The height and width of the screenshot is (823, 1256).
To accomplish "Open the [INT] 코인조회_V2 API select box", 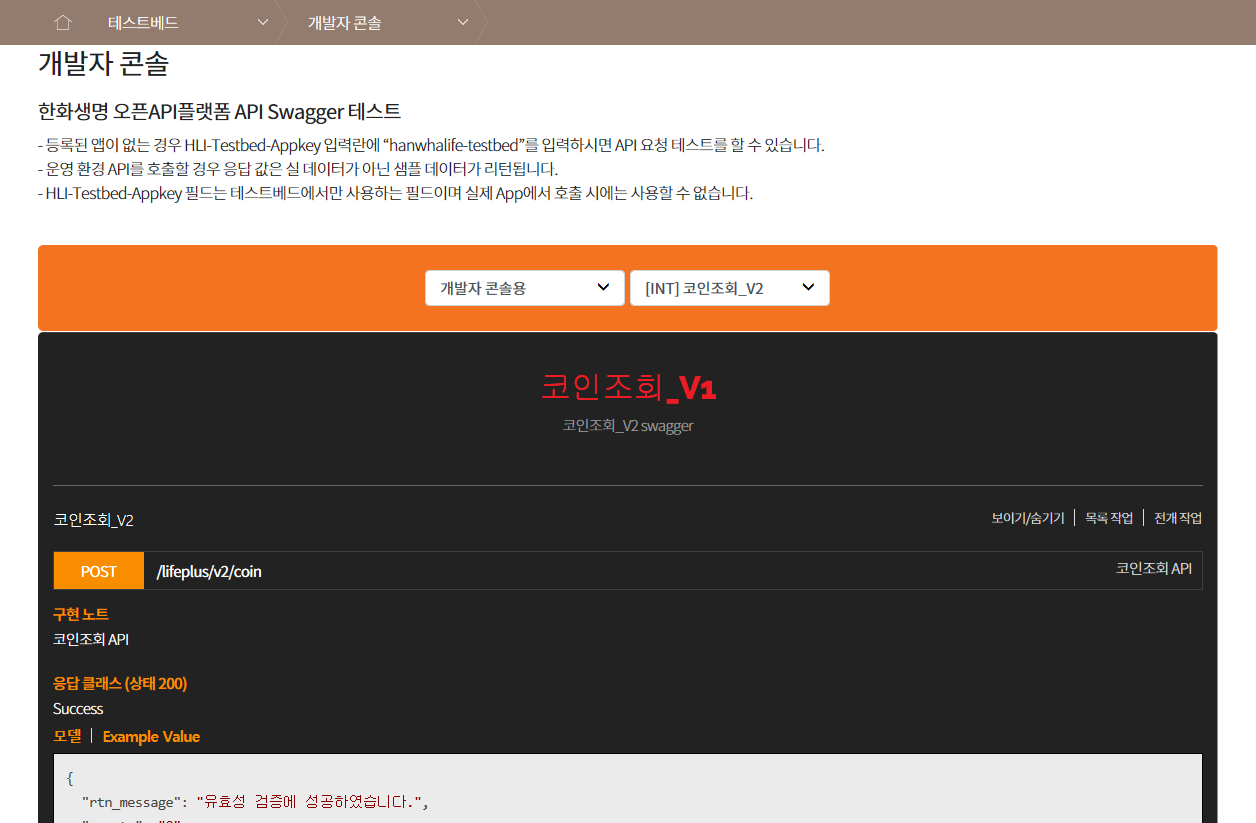I will click(730, 288).
